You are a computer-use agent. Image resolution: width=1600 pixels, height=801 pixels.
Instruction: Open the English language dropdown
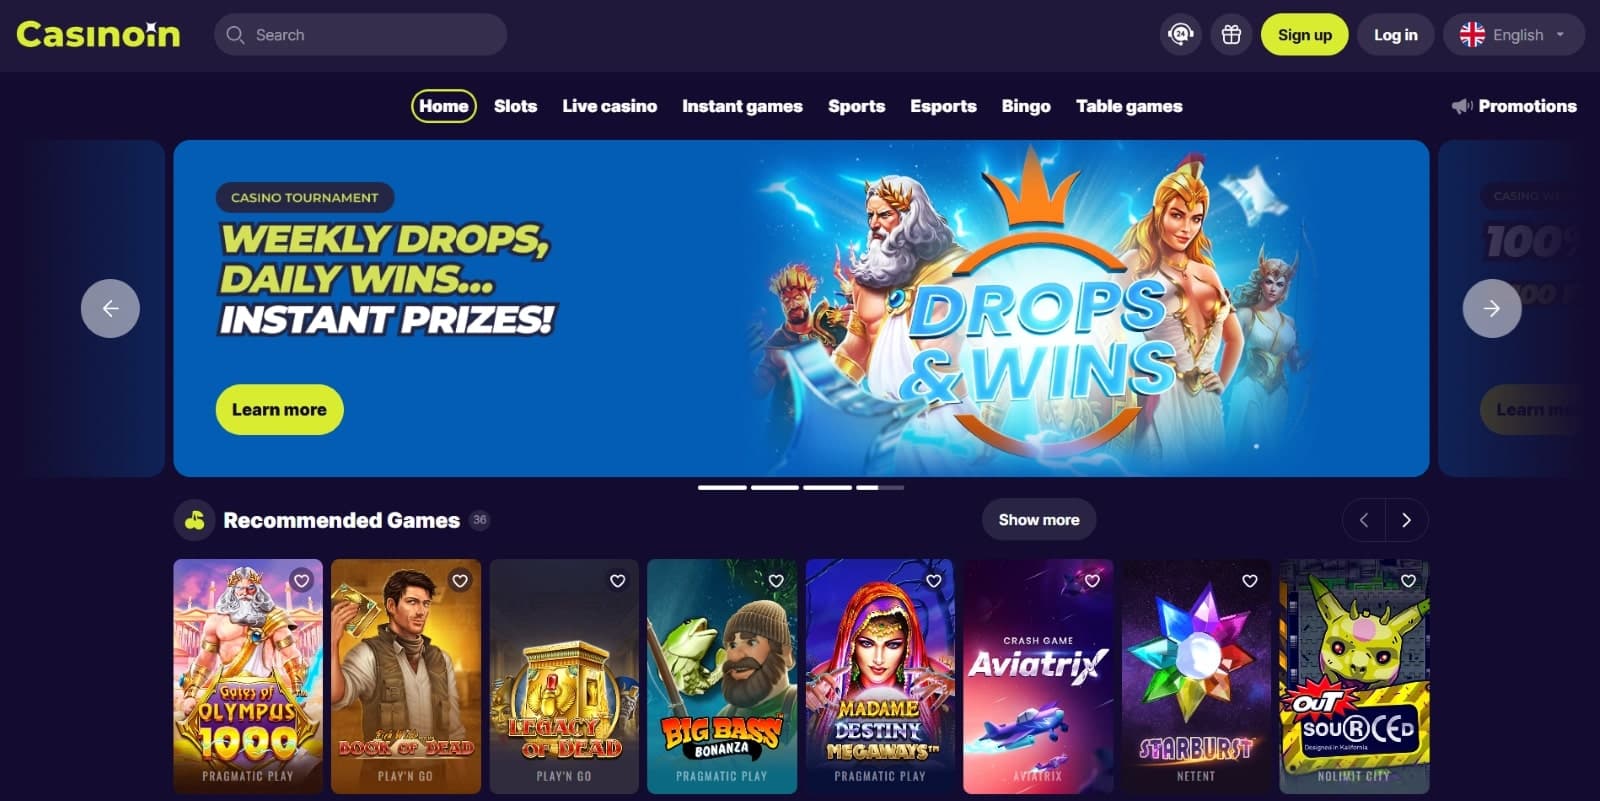1513,35
